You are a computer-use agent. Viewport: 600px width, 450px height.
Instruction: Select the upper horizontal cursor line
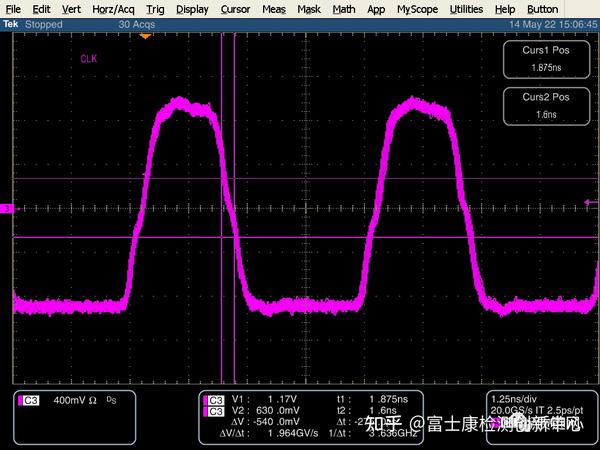tap(306, 179)
